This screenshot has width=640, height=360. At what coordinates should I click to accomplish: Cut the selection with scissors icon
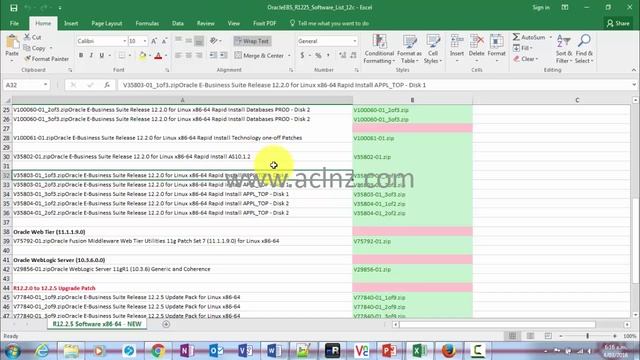click(x=32, y=37)
